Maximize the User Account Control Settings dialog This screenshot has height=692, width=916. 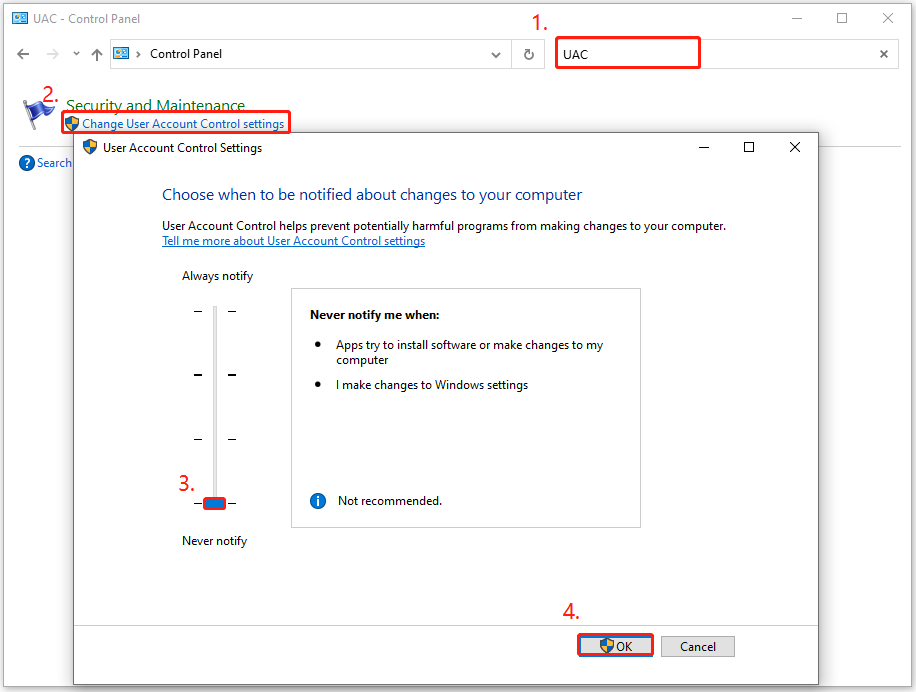[x=749, y=147]
